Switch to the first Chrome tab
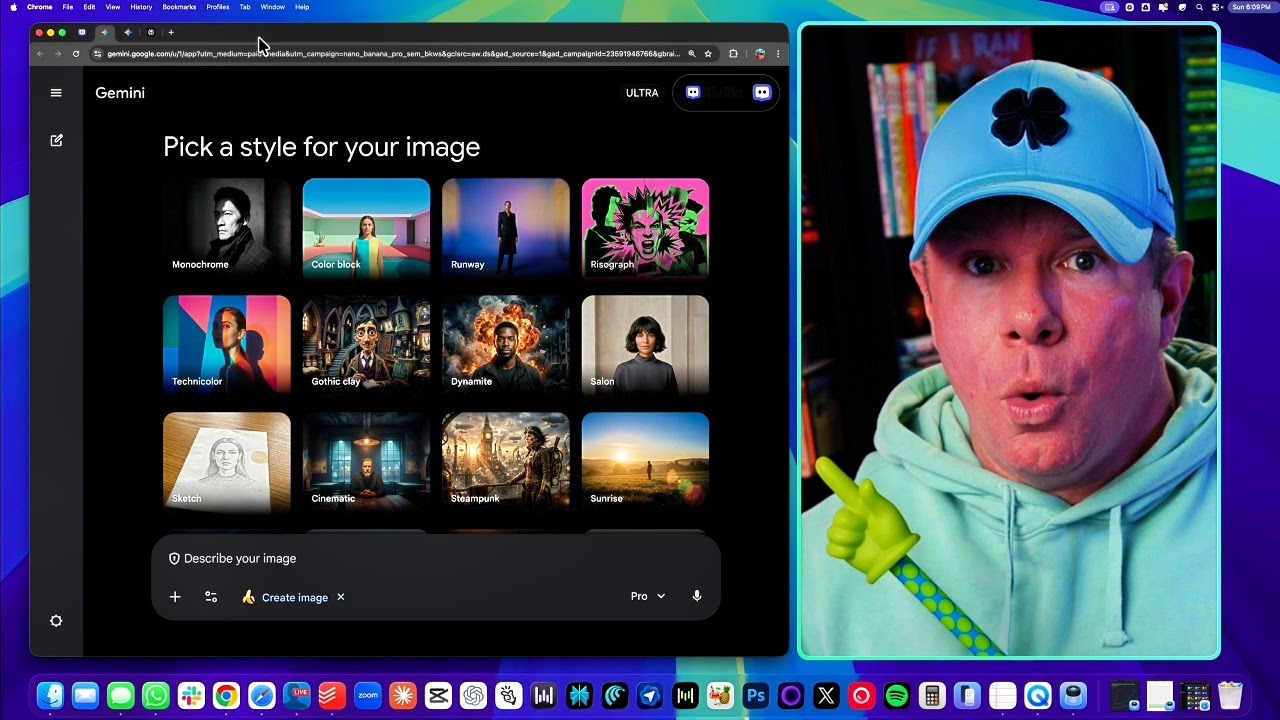Screen dimensions: 1280x720 coord(82,32)
